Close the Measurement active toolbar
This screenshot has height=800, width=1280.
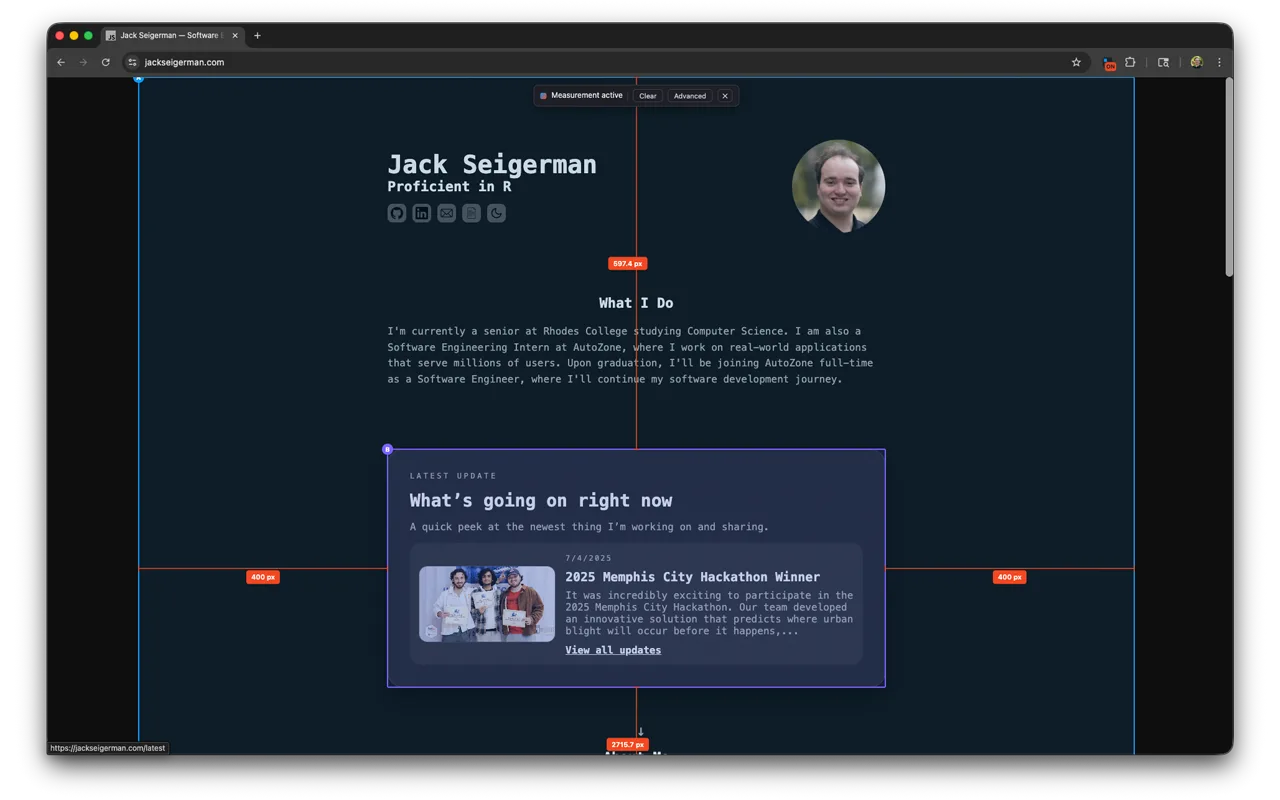[x=725, y=96]
